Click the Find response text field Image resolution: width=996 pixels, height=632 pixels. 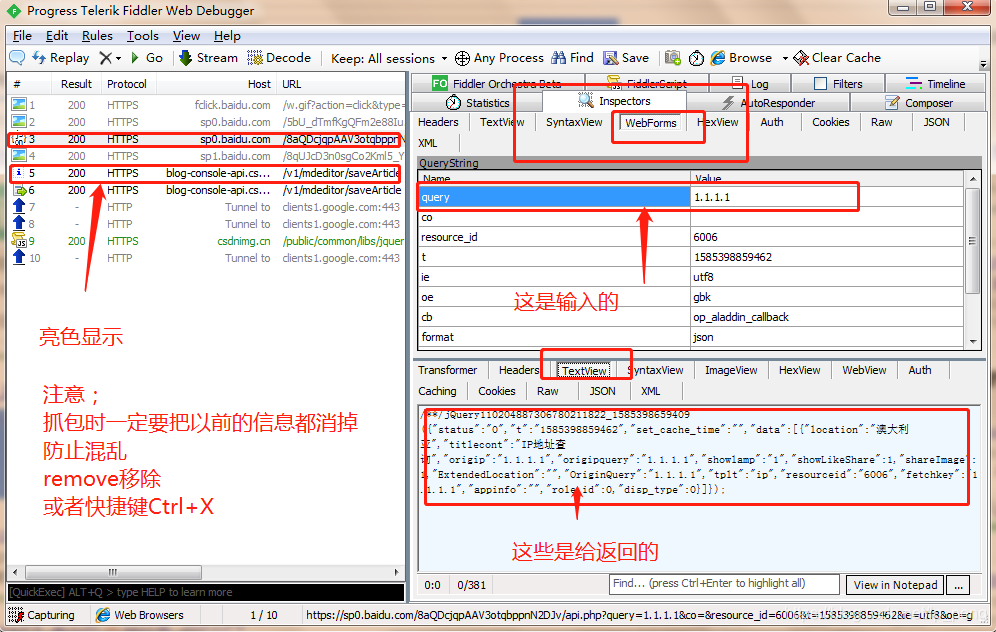pos(724,584)
